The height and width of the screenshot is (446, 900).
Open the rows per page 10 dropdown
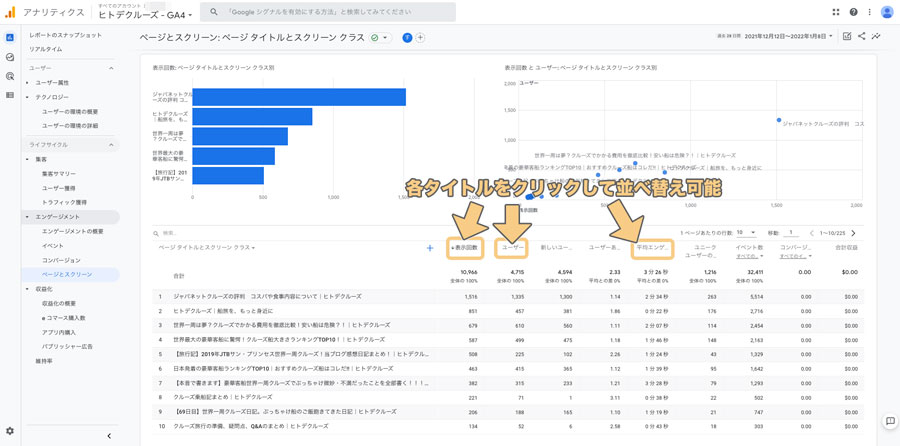pos(746,233)
